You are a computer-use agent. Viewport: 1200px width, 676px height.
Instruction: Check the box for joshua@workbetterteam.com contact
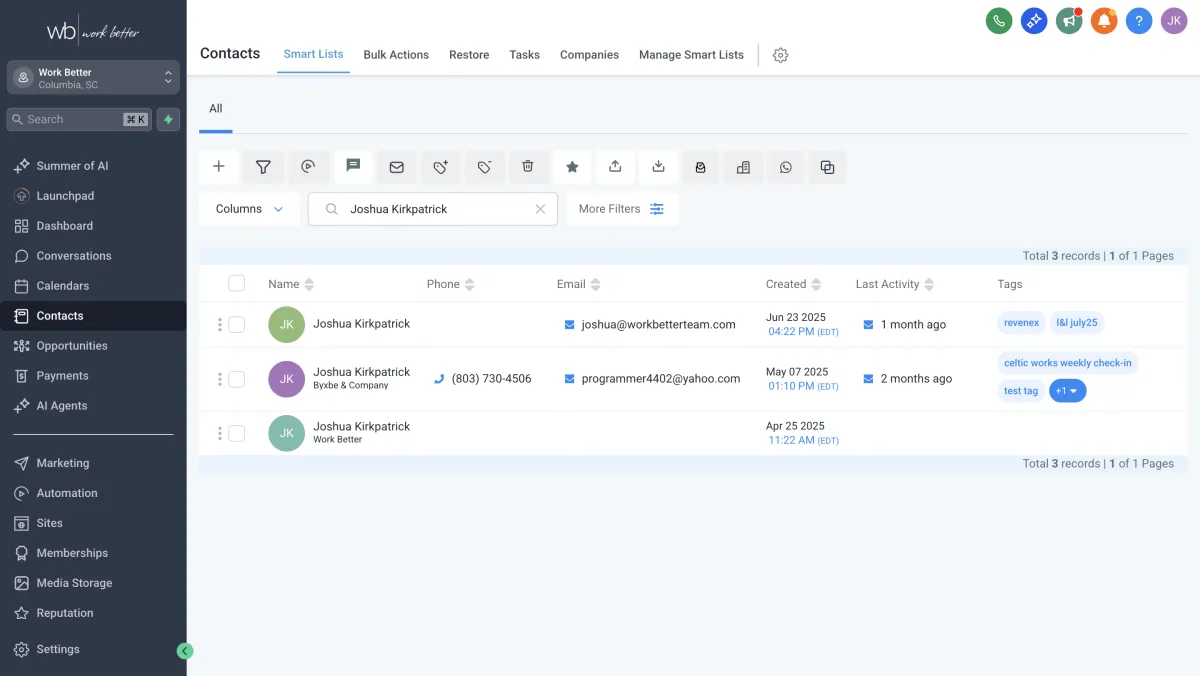(236, 324)
